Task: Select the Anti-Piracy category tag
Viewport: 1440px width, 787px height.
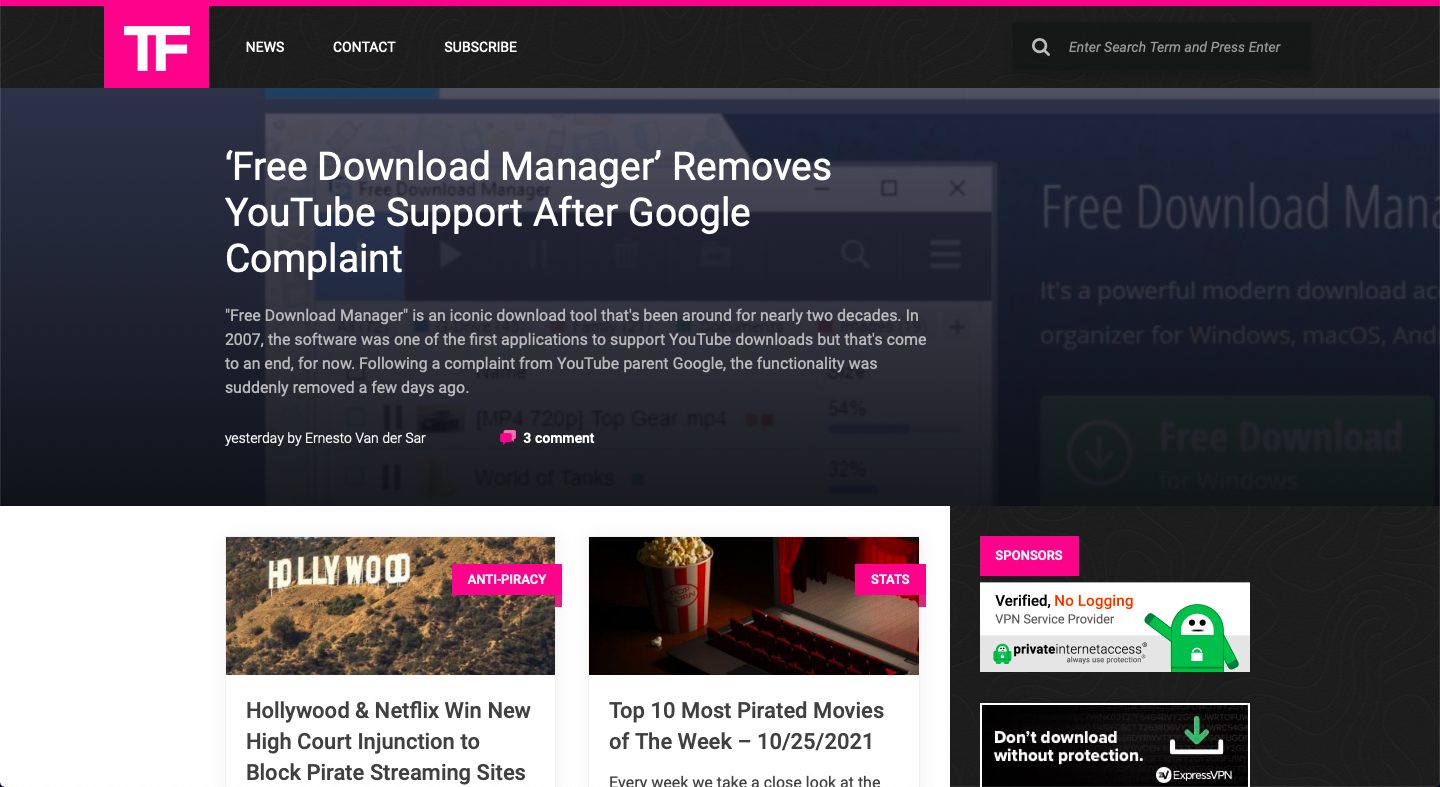Action: click(x=507, y=579)
